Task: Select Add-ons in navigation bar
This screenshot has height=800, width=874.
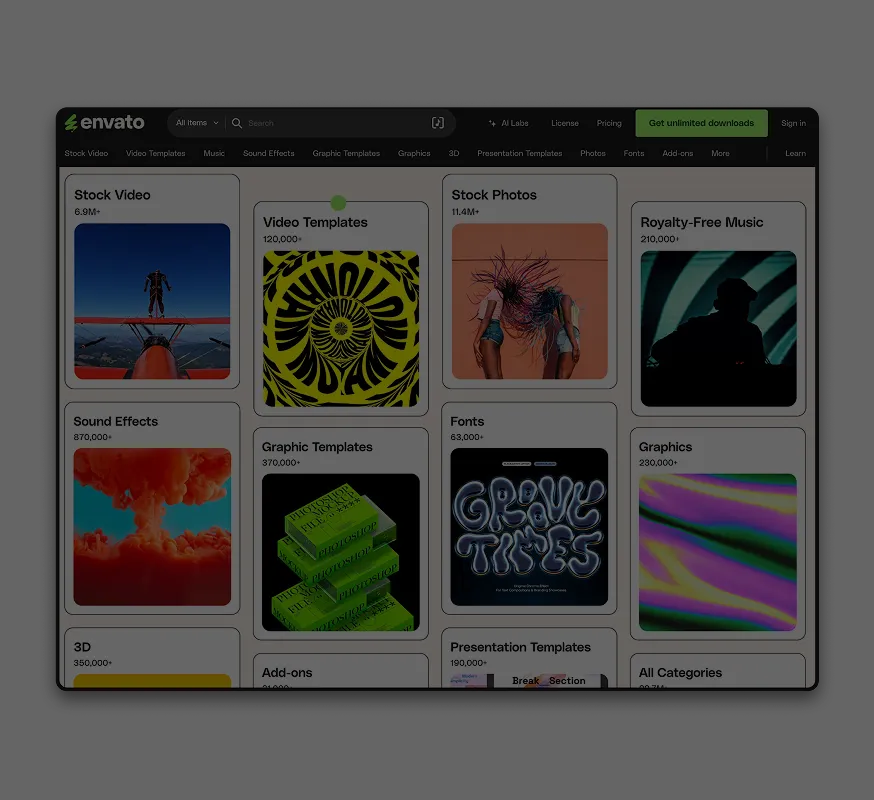Action: (x=678, y=153)
